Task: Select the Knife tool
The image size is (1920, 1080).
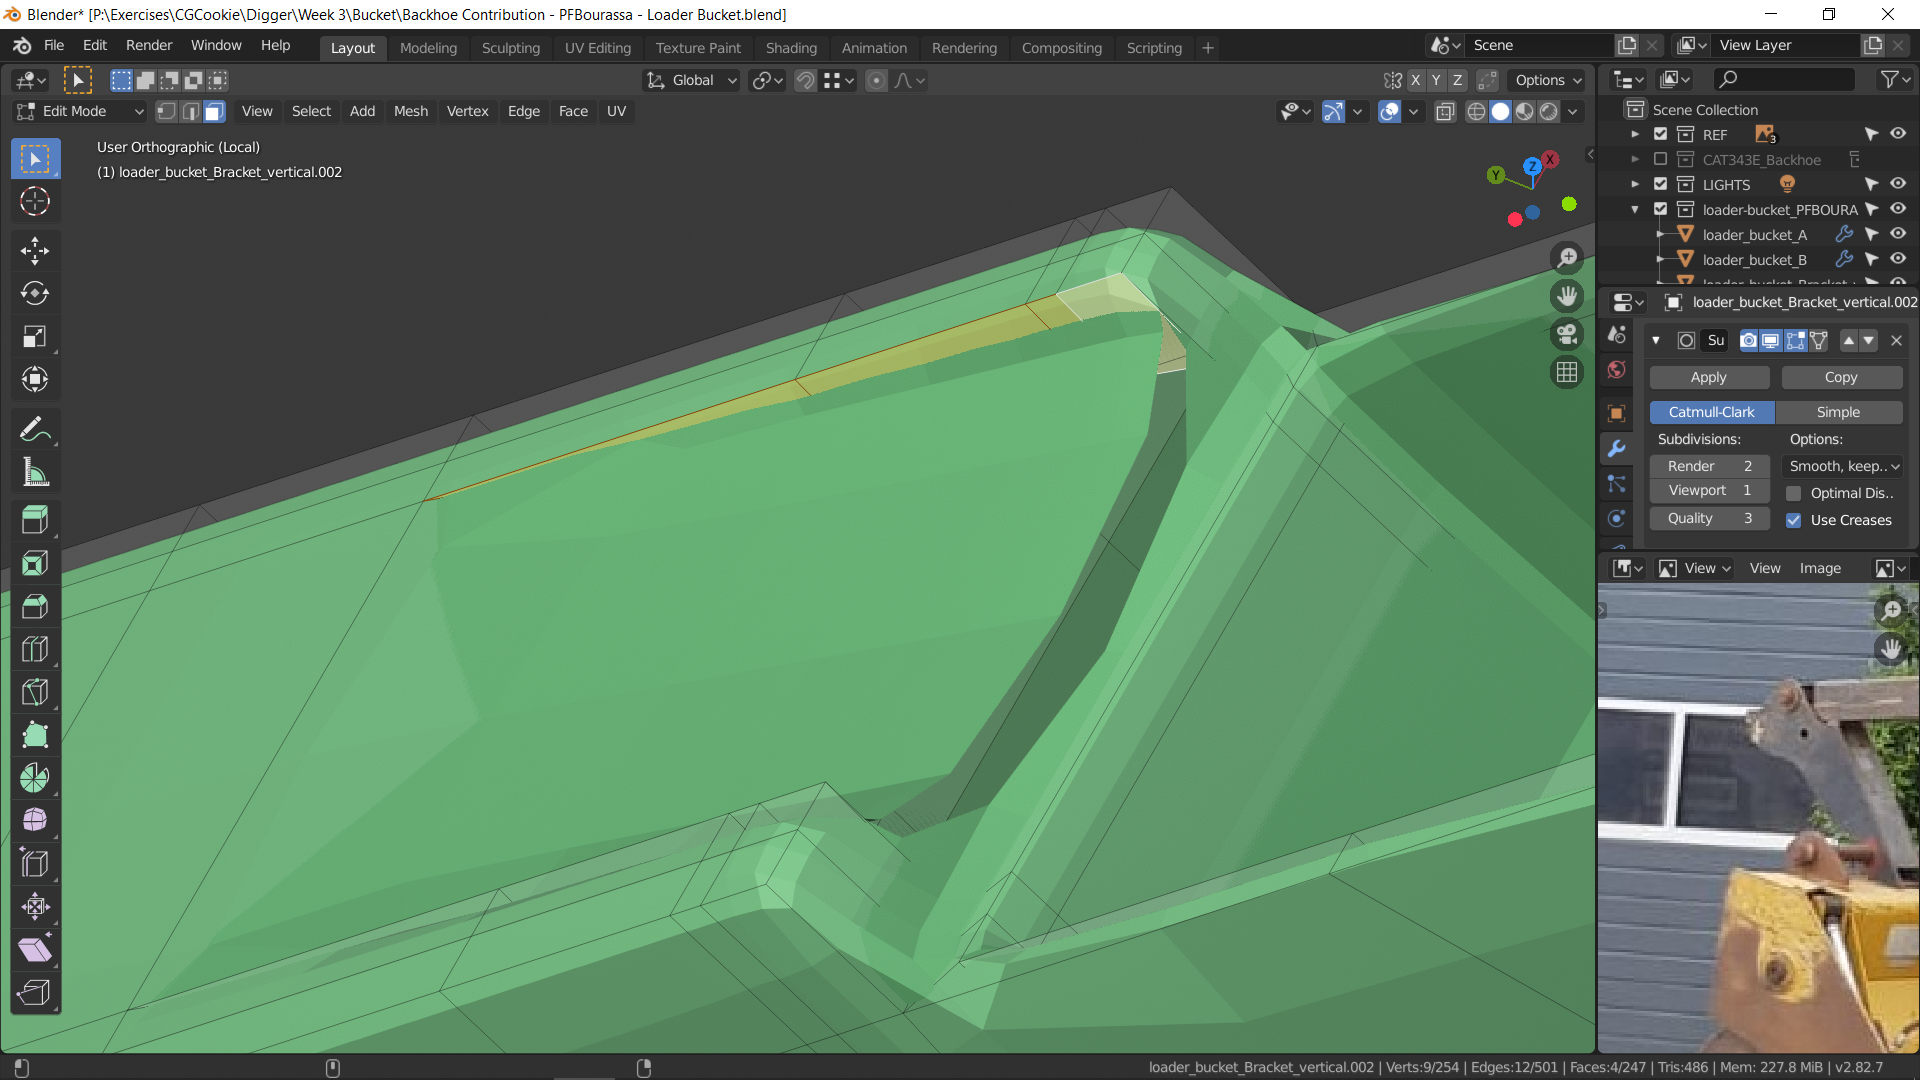Action: pyautogui.click(x=34, y=692)
